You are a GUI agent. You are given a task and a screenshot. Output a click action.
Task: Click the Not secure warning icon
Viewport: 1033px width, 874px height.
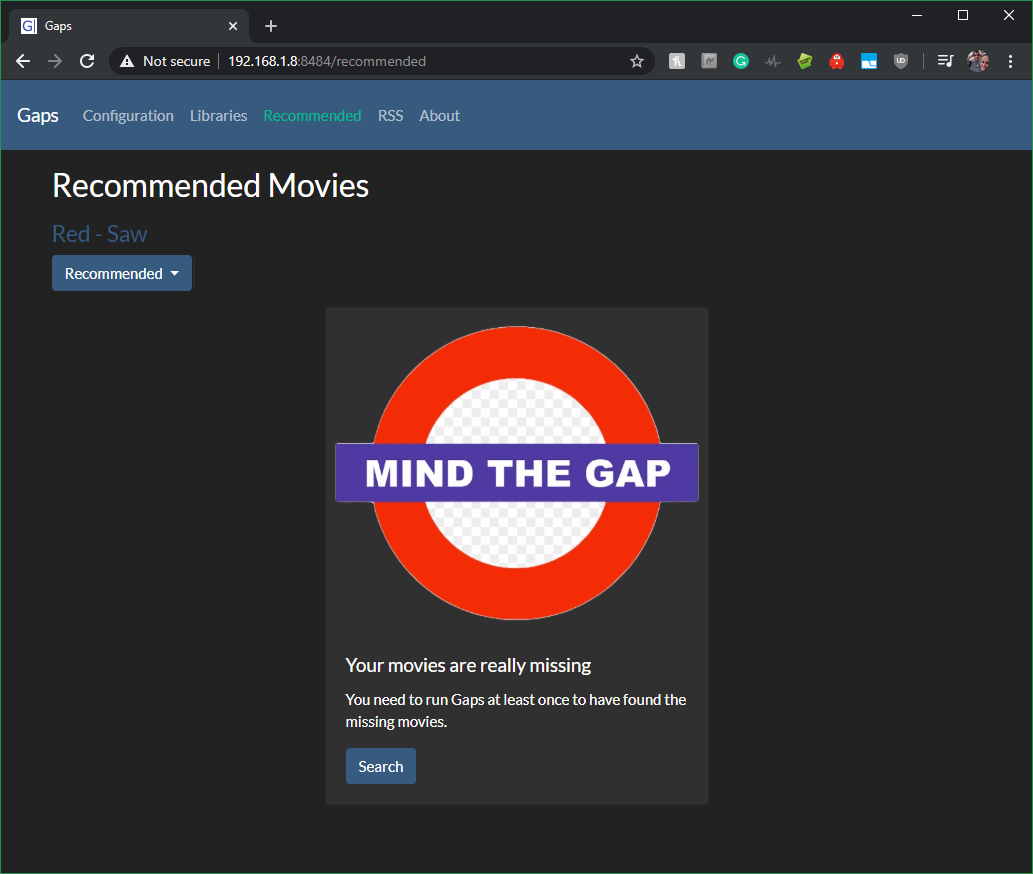[x=127, y=61]
